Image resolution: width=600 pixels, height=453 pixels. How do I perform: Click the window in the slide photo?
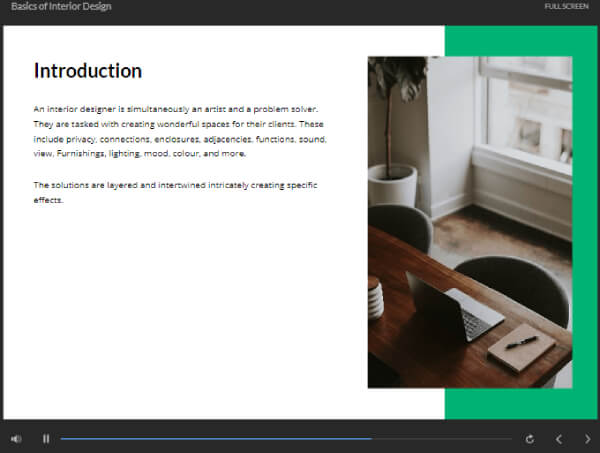coord(524,110)
